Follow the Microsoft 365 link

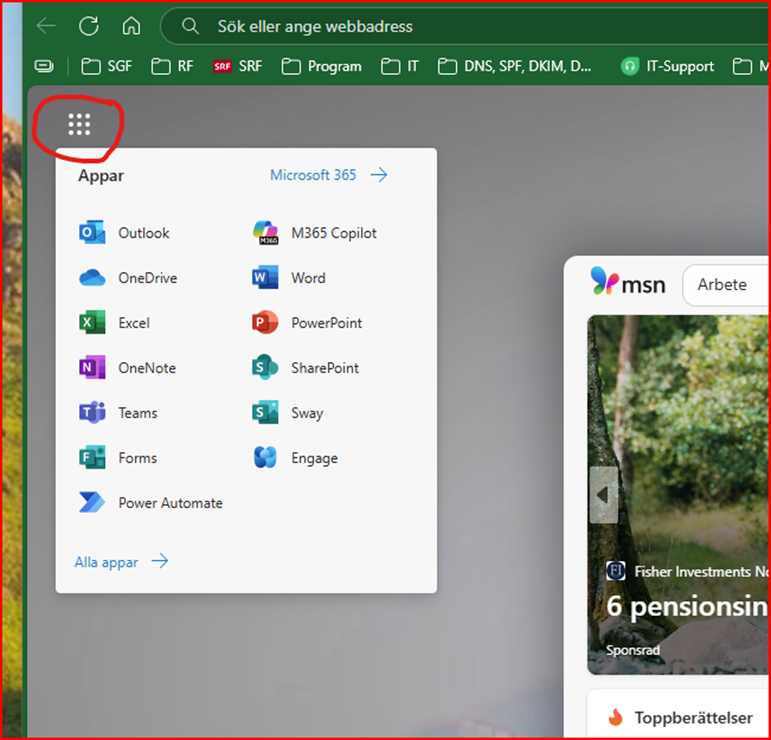tap(328, 175)
